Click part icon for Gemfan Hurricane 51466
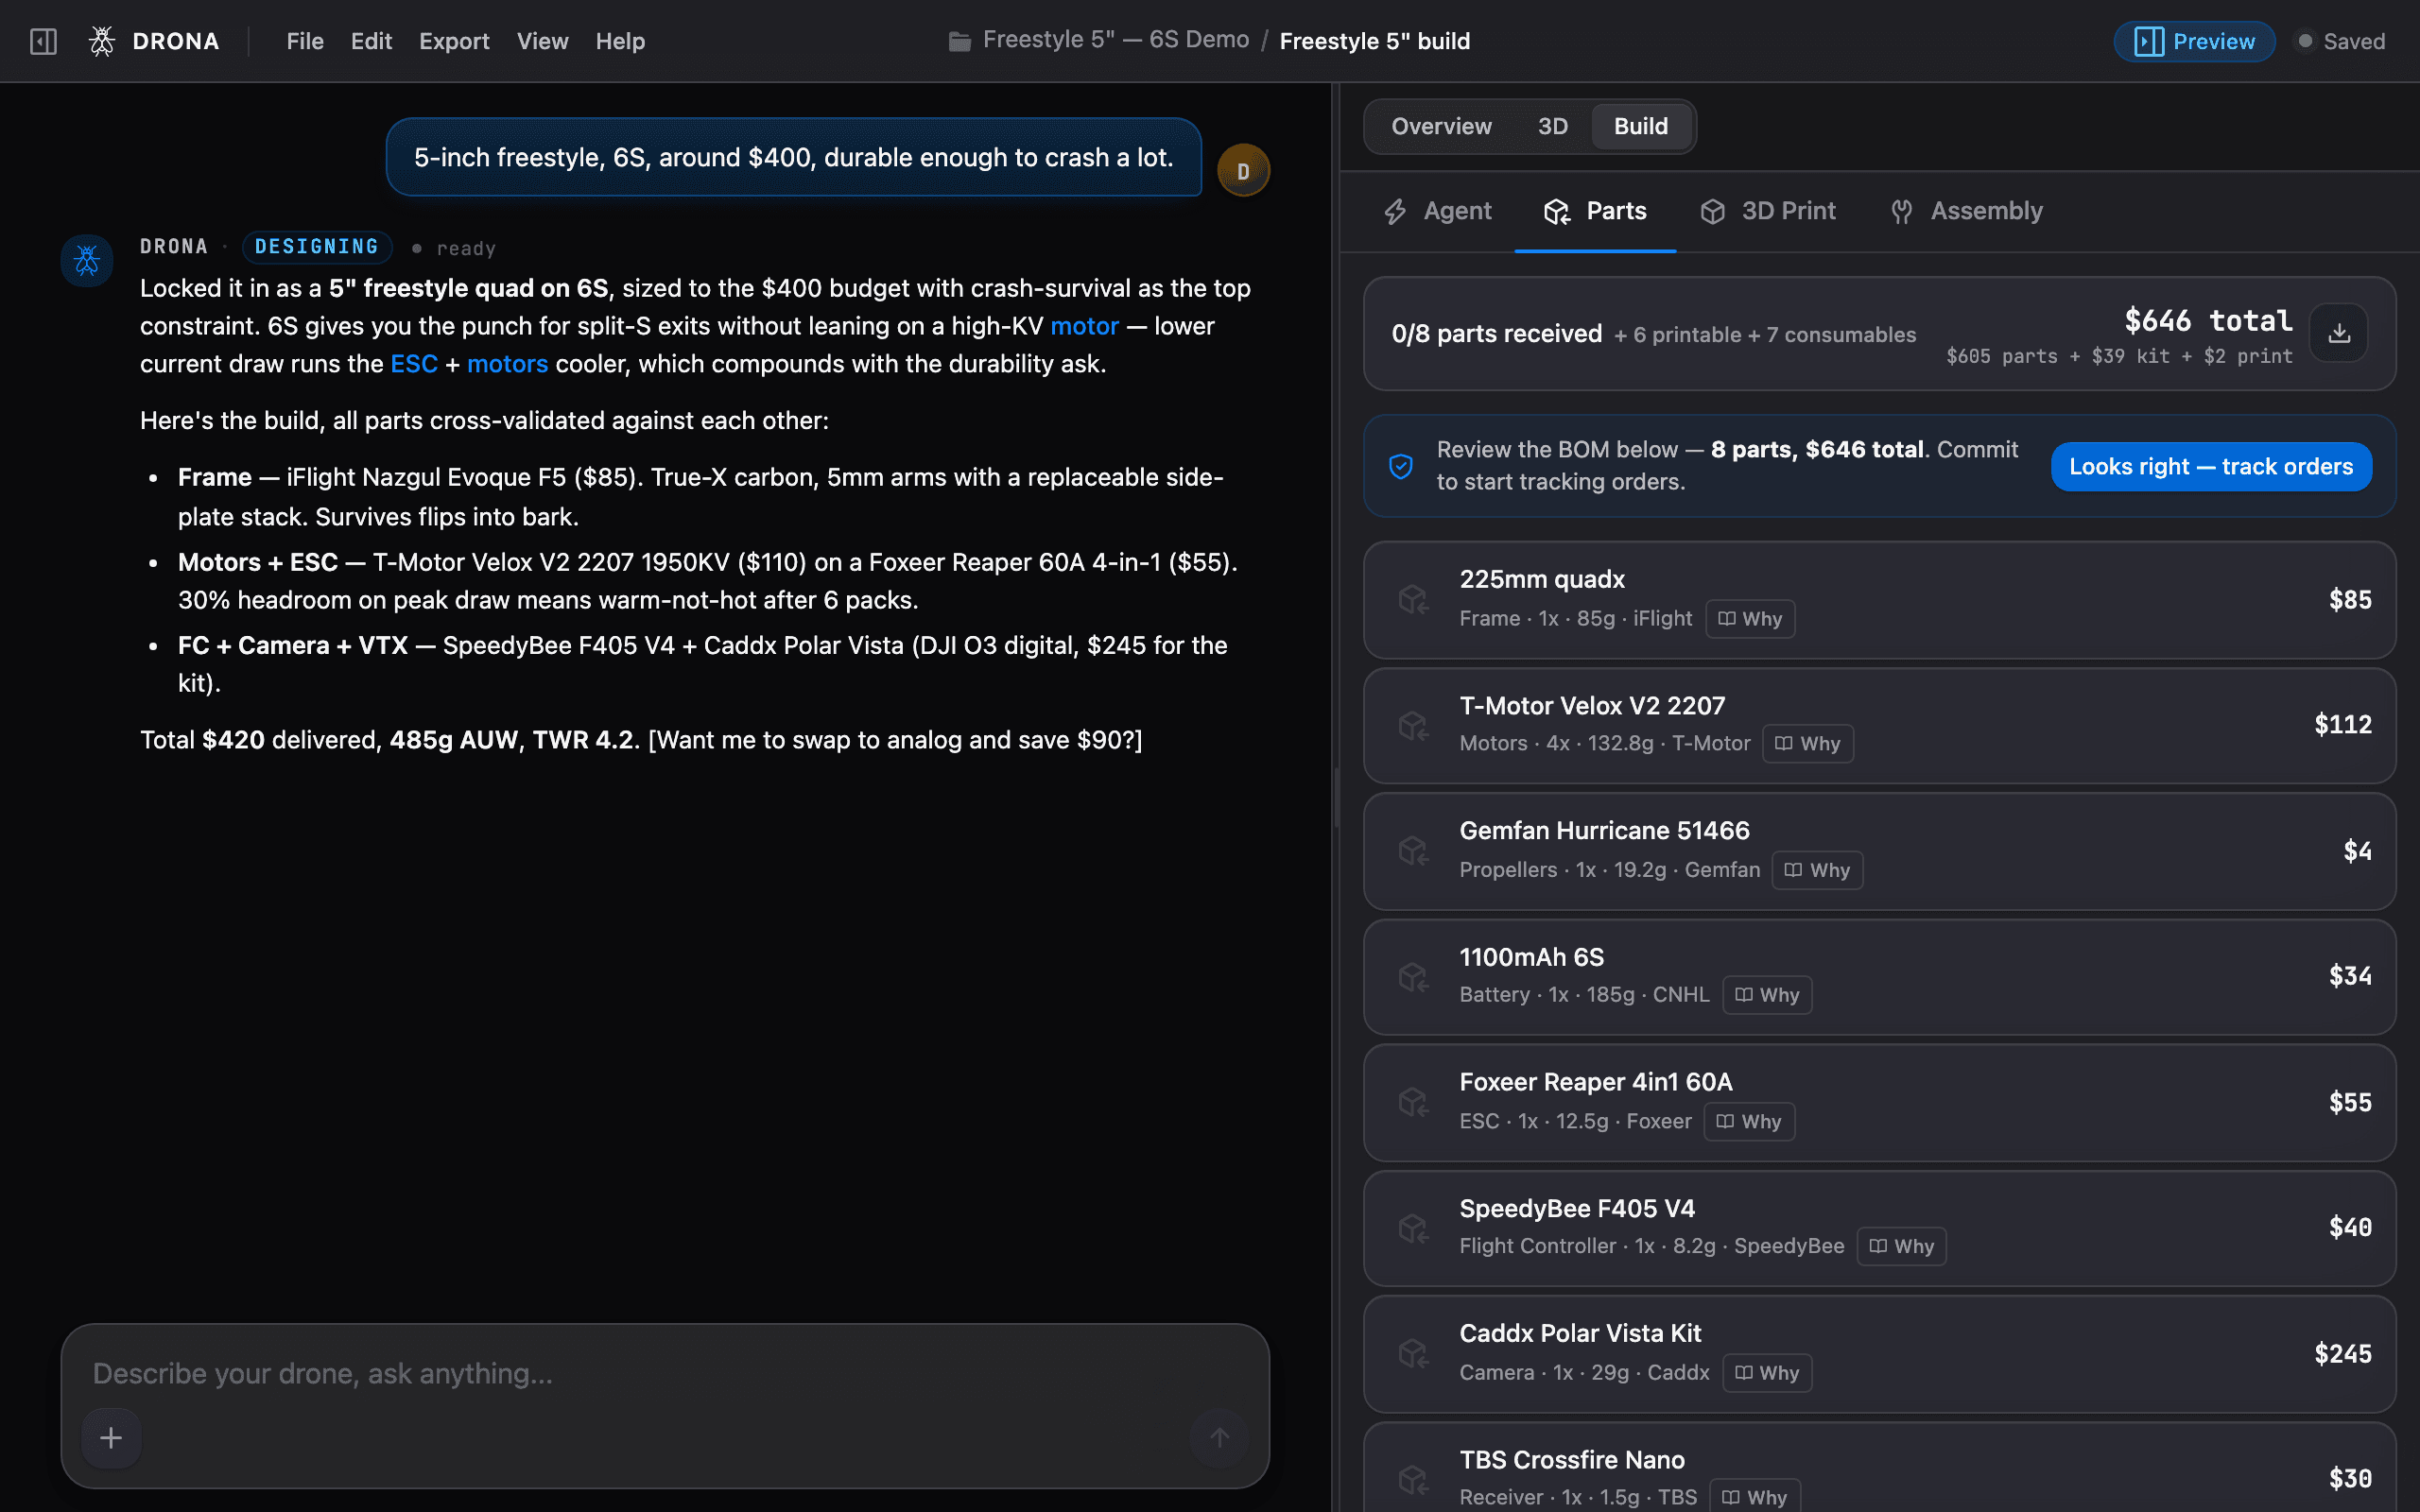Image resolution: width=2420 pixels, height=1512 pixels. coord(1413,851)
